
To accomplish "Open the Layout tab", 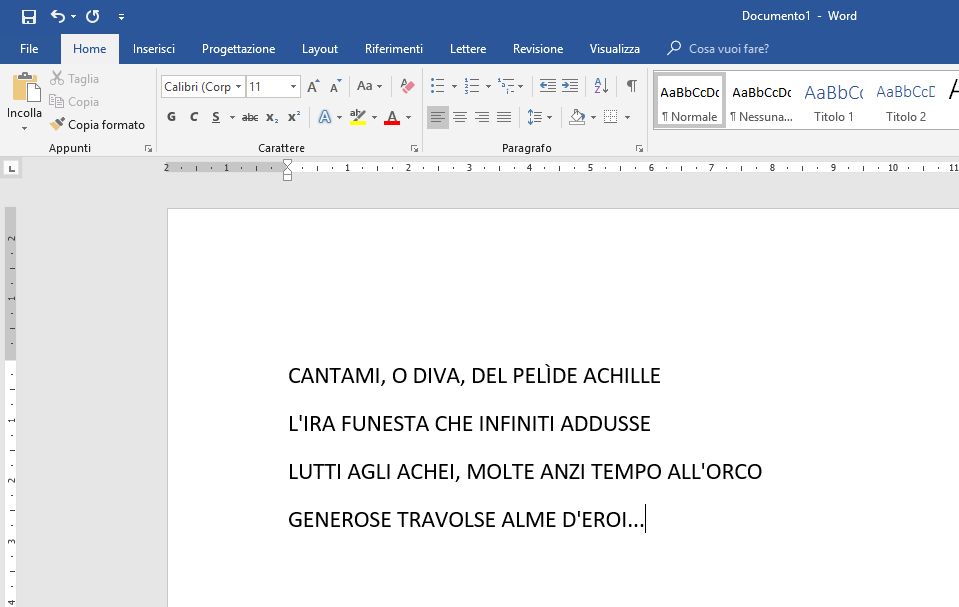I will (319, 49).
